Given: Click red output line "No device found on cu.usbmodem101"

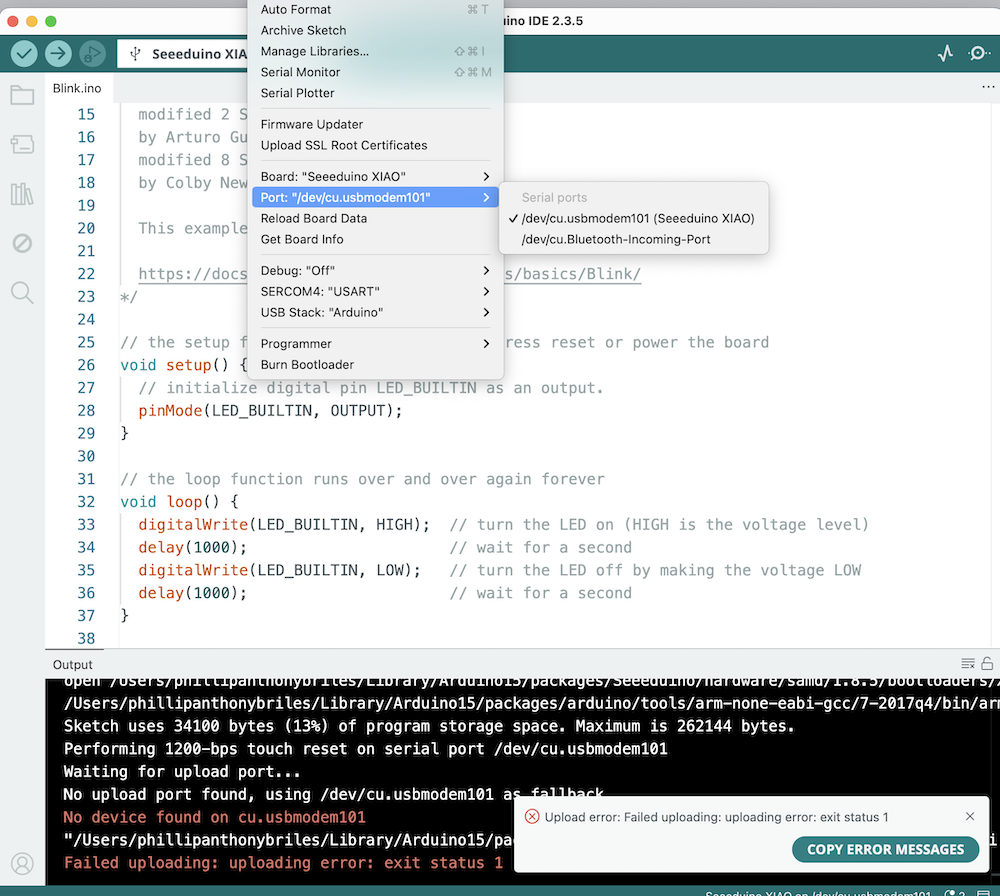Looking at the screenshot, I should 215,817.
